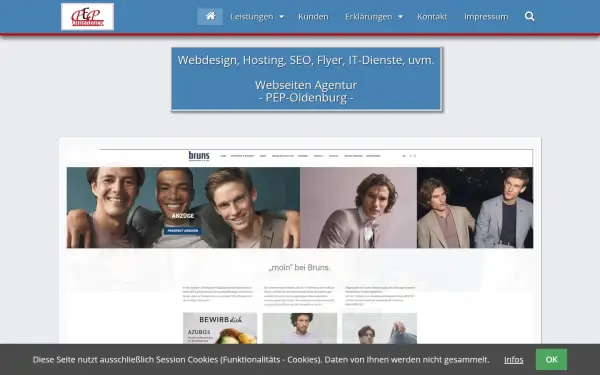
Task: Click the Webseiten Agentur PEP-Oldenburg banner
Action: 306,79
